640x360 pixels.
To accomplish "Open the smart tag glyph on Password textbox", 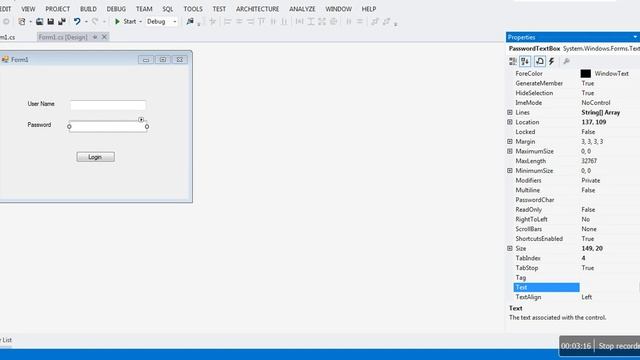I will 141,120.
